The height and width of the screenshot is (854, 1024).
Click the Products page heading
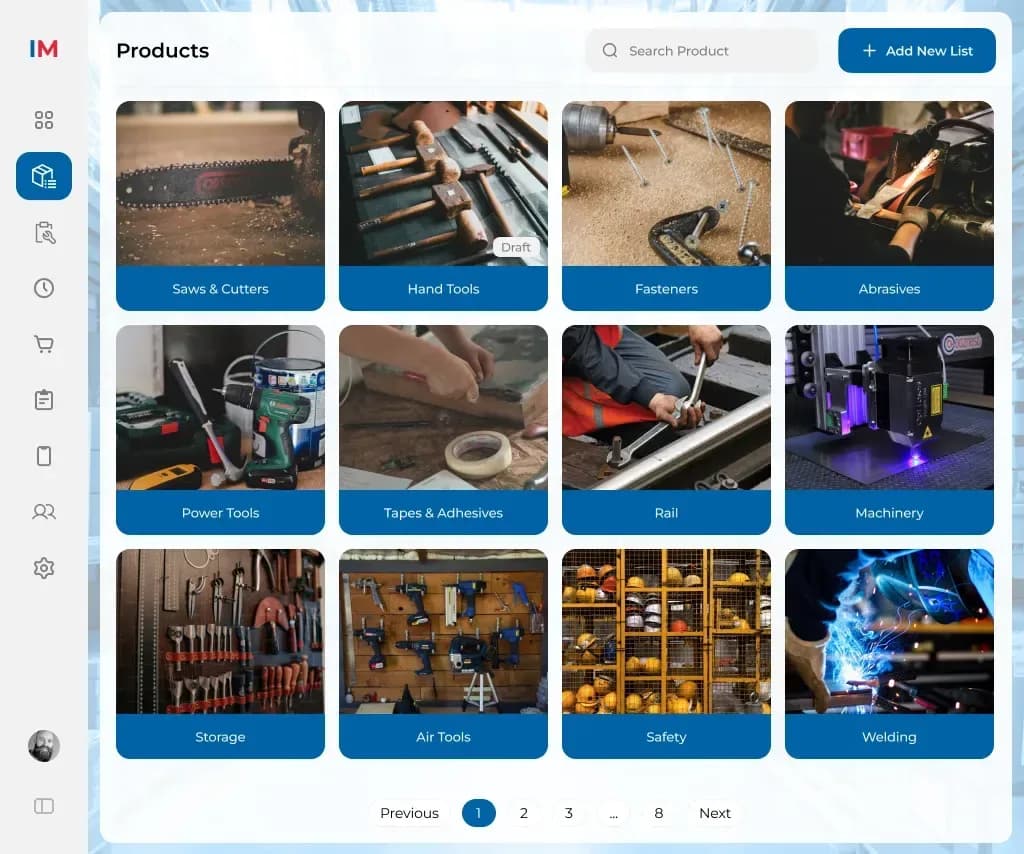[163, 50]
